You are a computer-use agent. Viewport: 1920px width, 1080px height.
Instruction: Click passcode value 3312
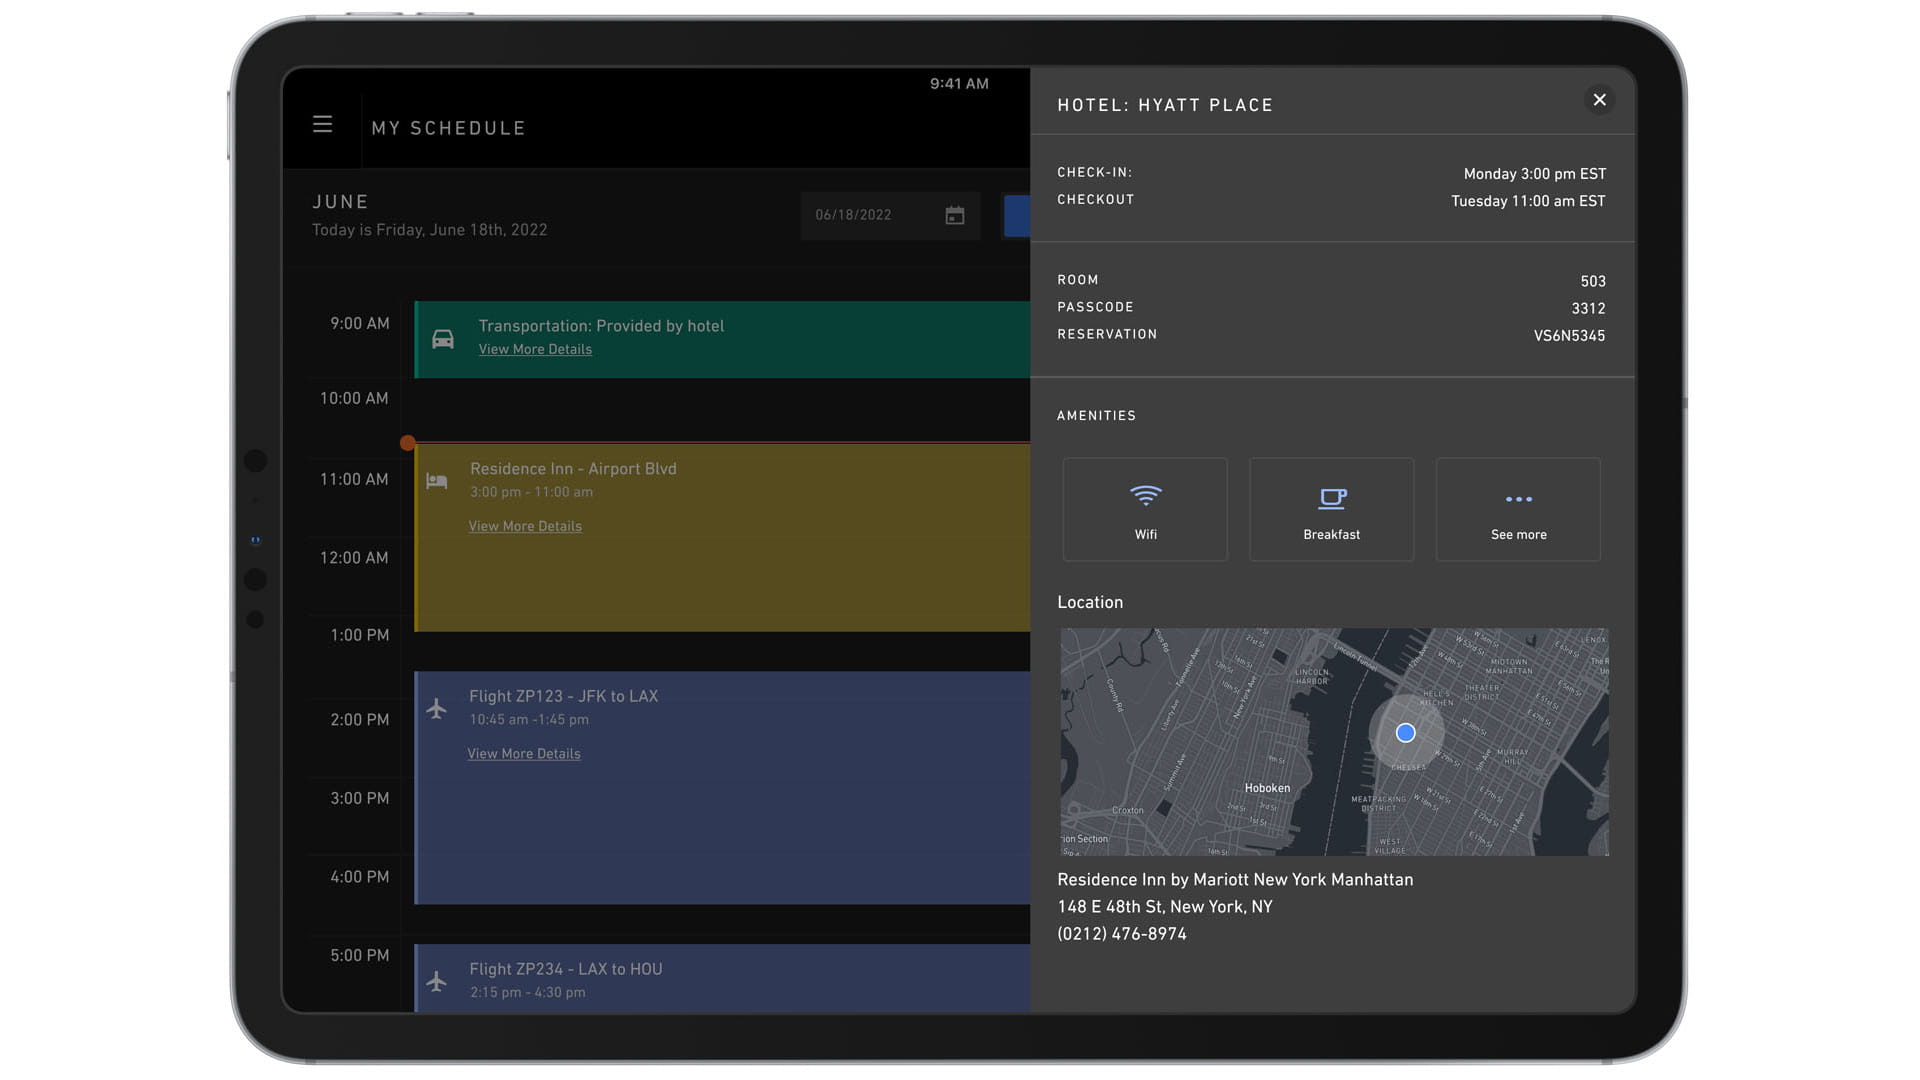[x=1588, y=309]
